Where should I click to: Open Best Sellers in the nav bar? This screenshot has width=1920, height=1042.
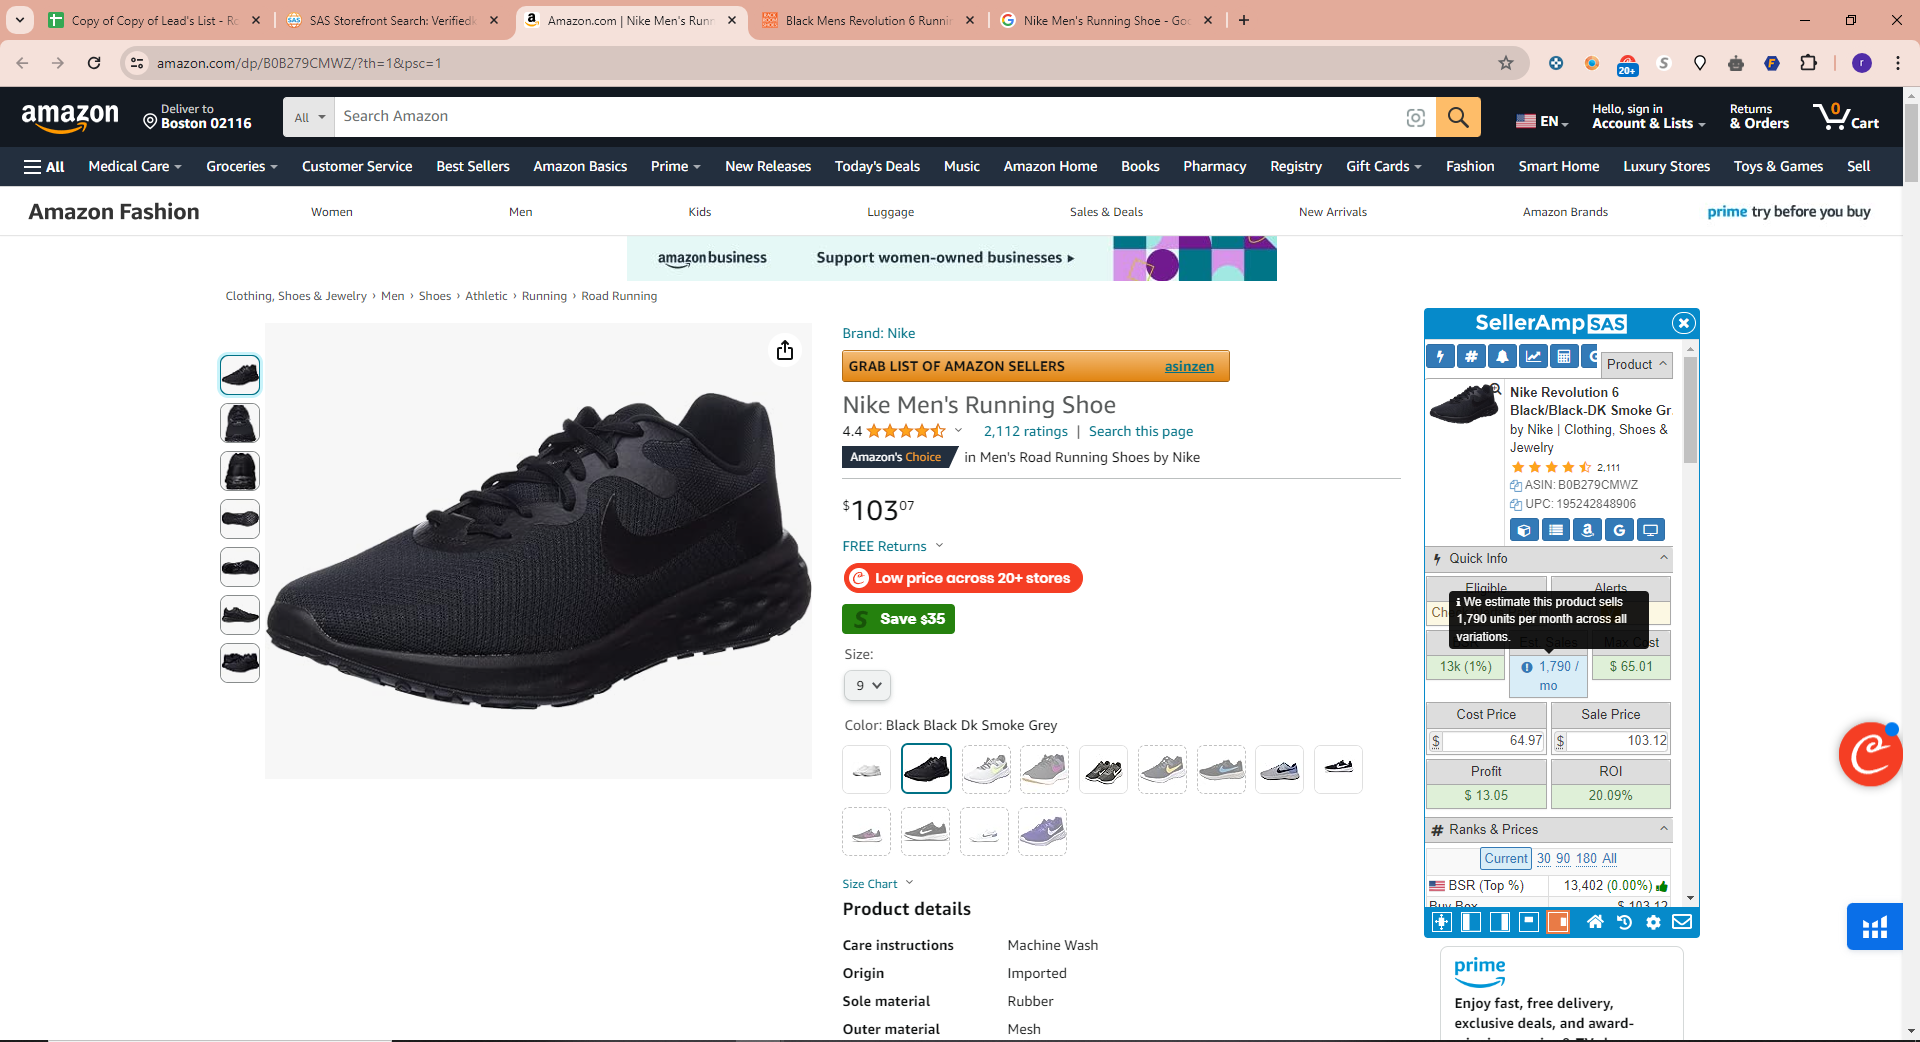473,167
